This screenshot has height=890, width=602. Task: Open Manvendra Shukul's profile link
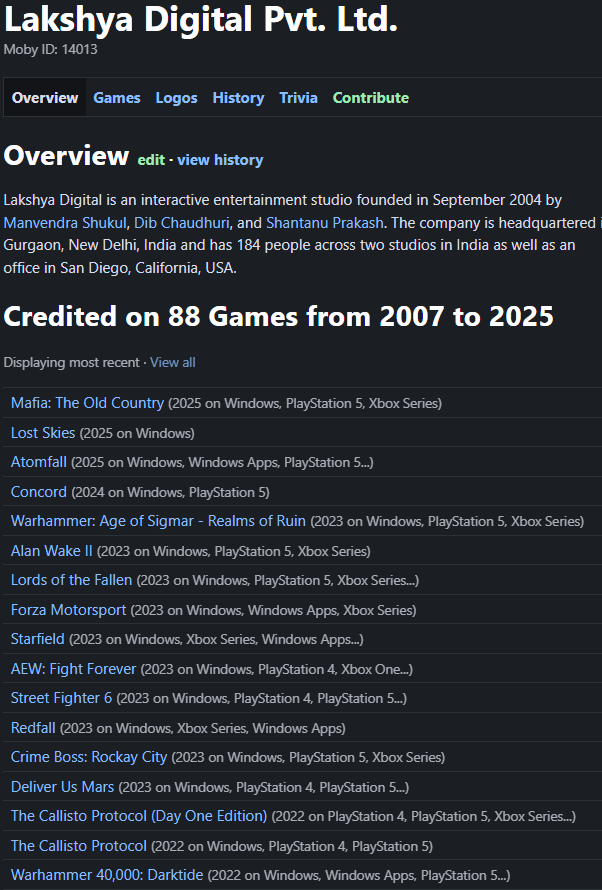[x=65, y=222]
